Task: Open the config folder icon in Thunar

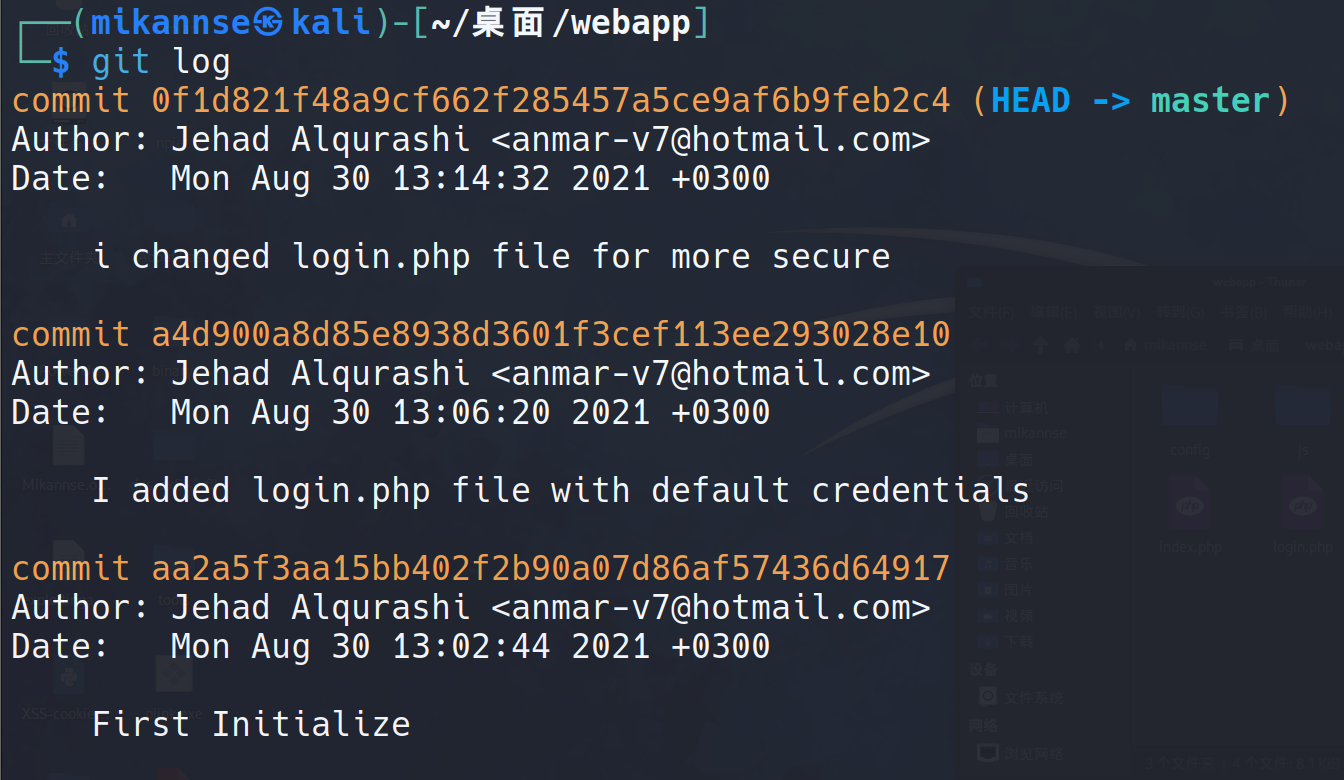Action: [1189, 408]
